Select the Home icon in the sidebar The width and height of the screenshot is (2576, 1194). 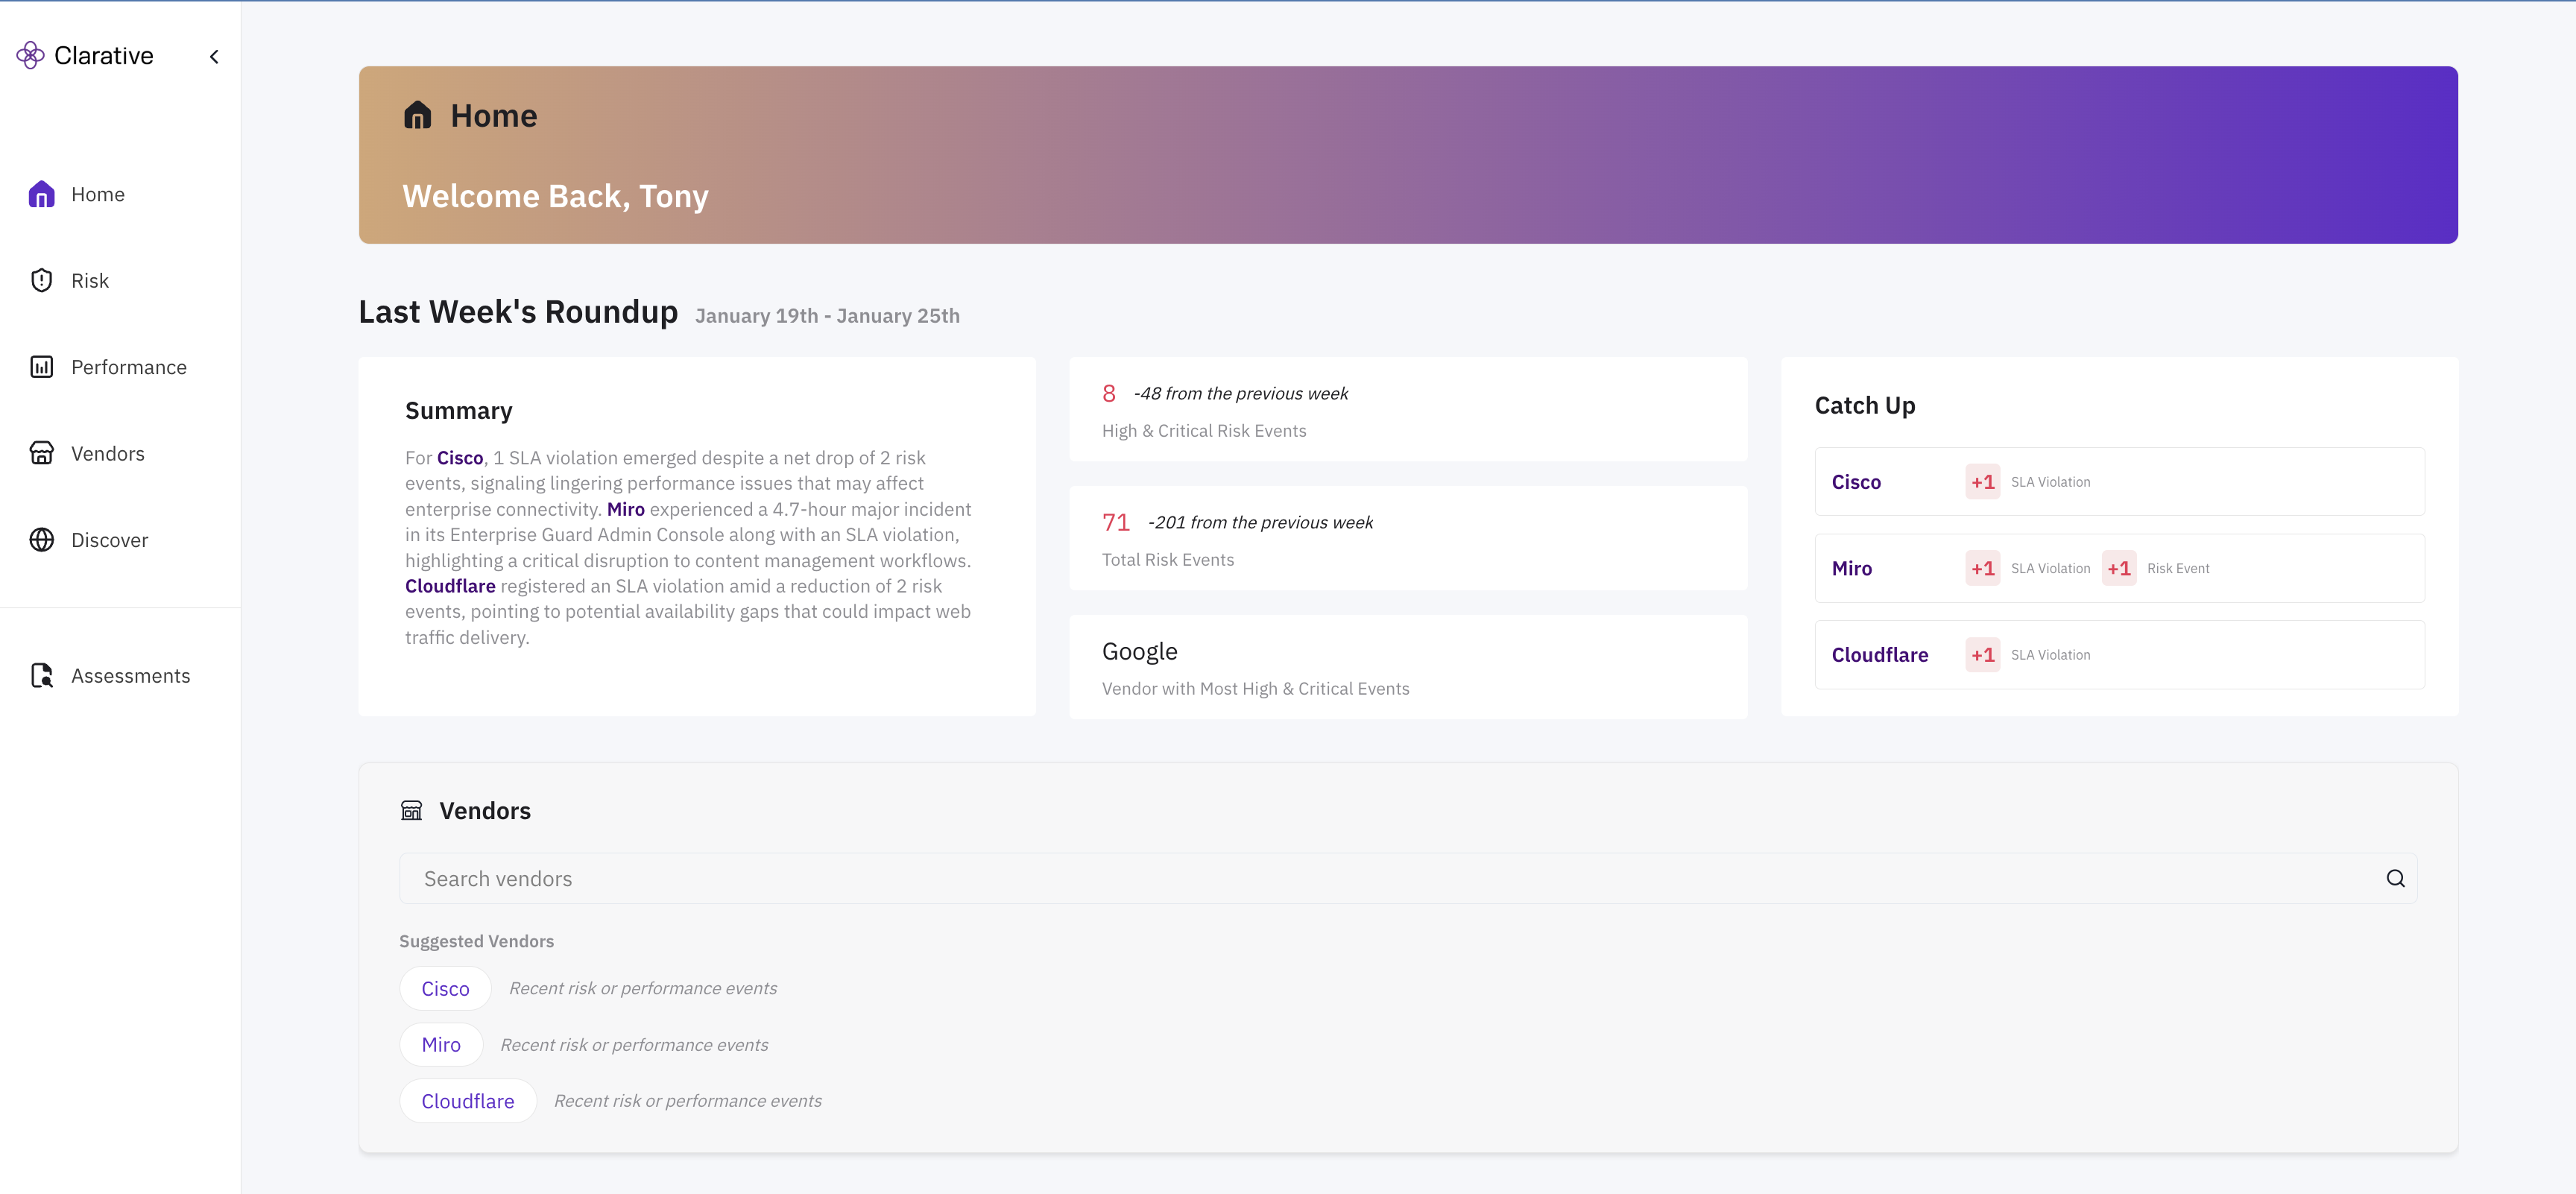[x=41, y=194]
